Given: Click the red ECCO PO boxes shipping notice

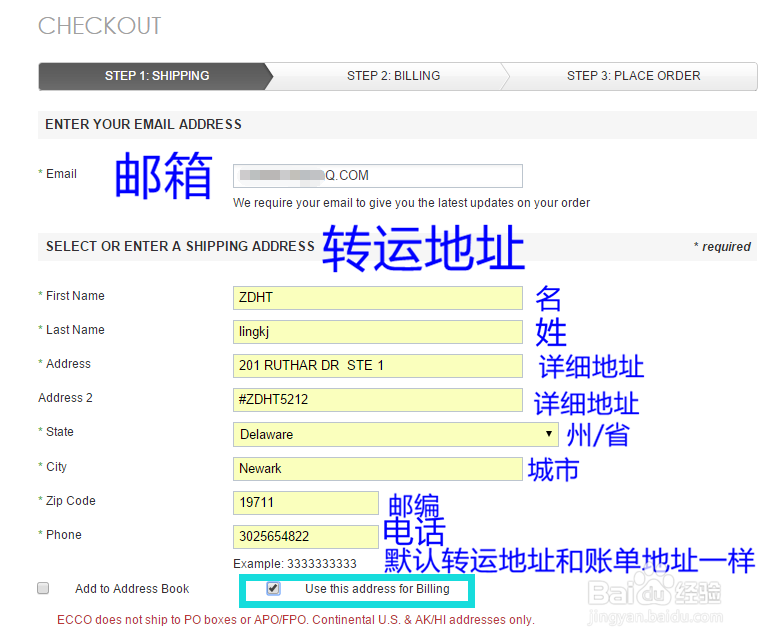Looking at the screenshot, I should click(295, 620).
